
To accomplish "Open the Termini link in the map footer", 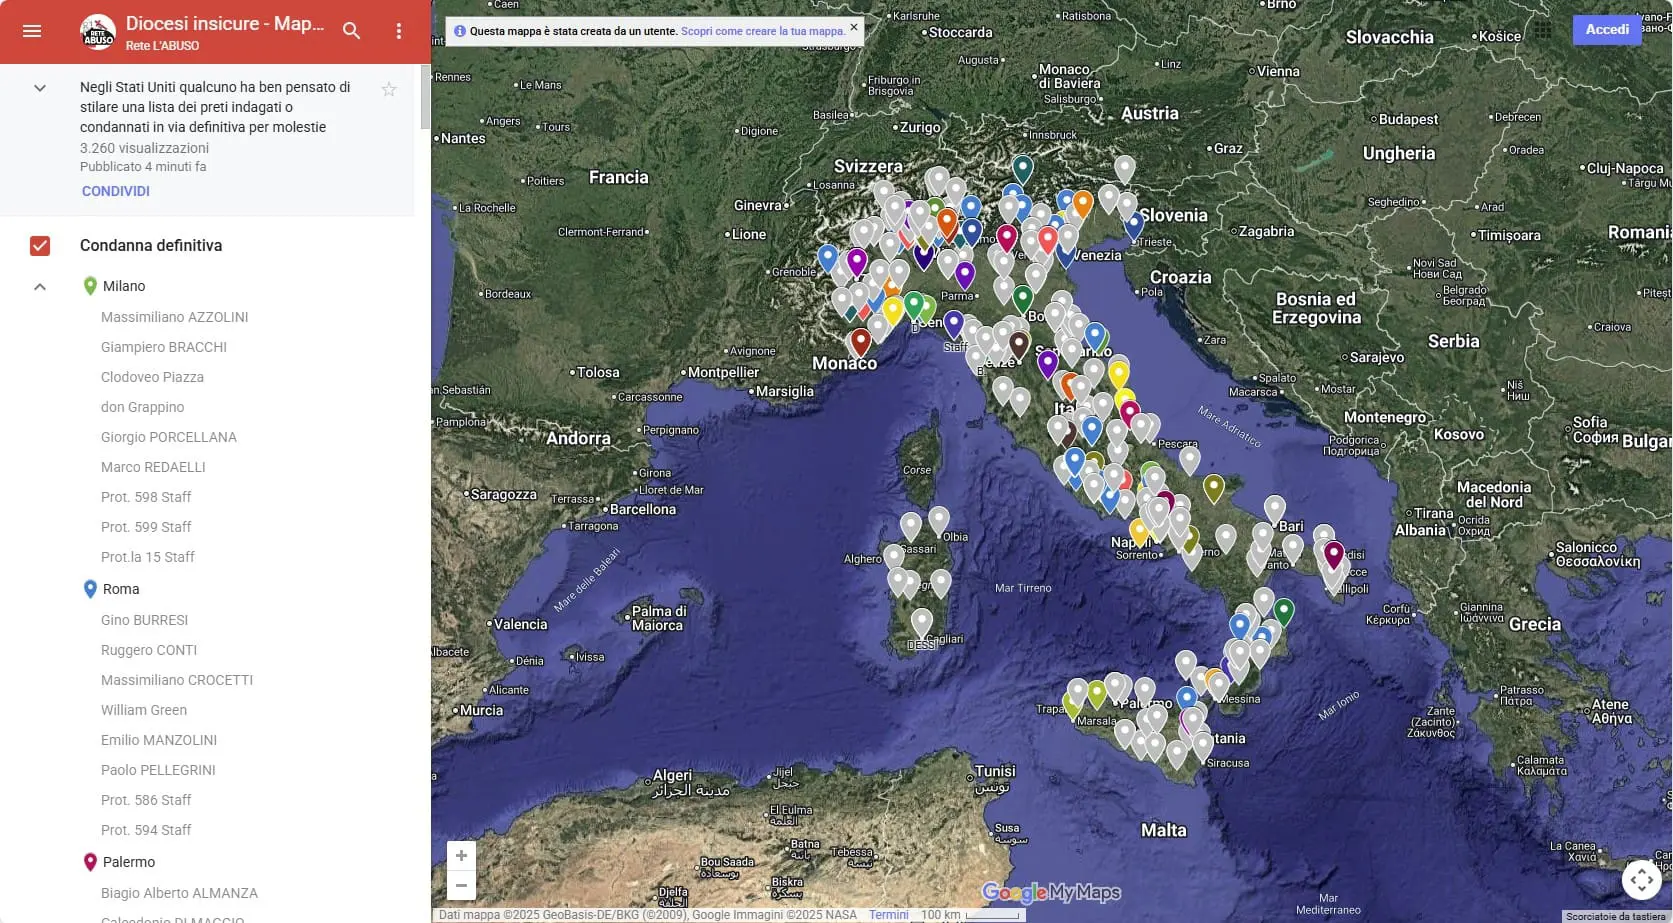I will [888, 915].
